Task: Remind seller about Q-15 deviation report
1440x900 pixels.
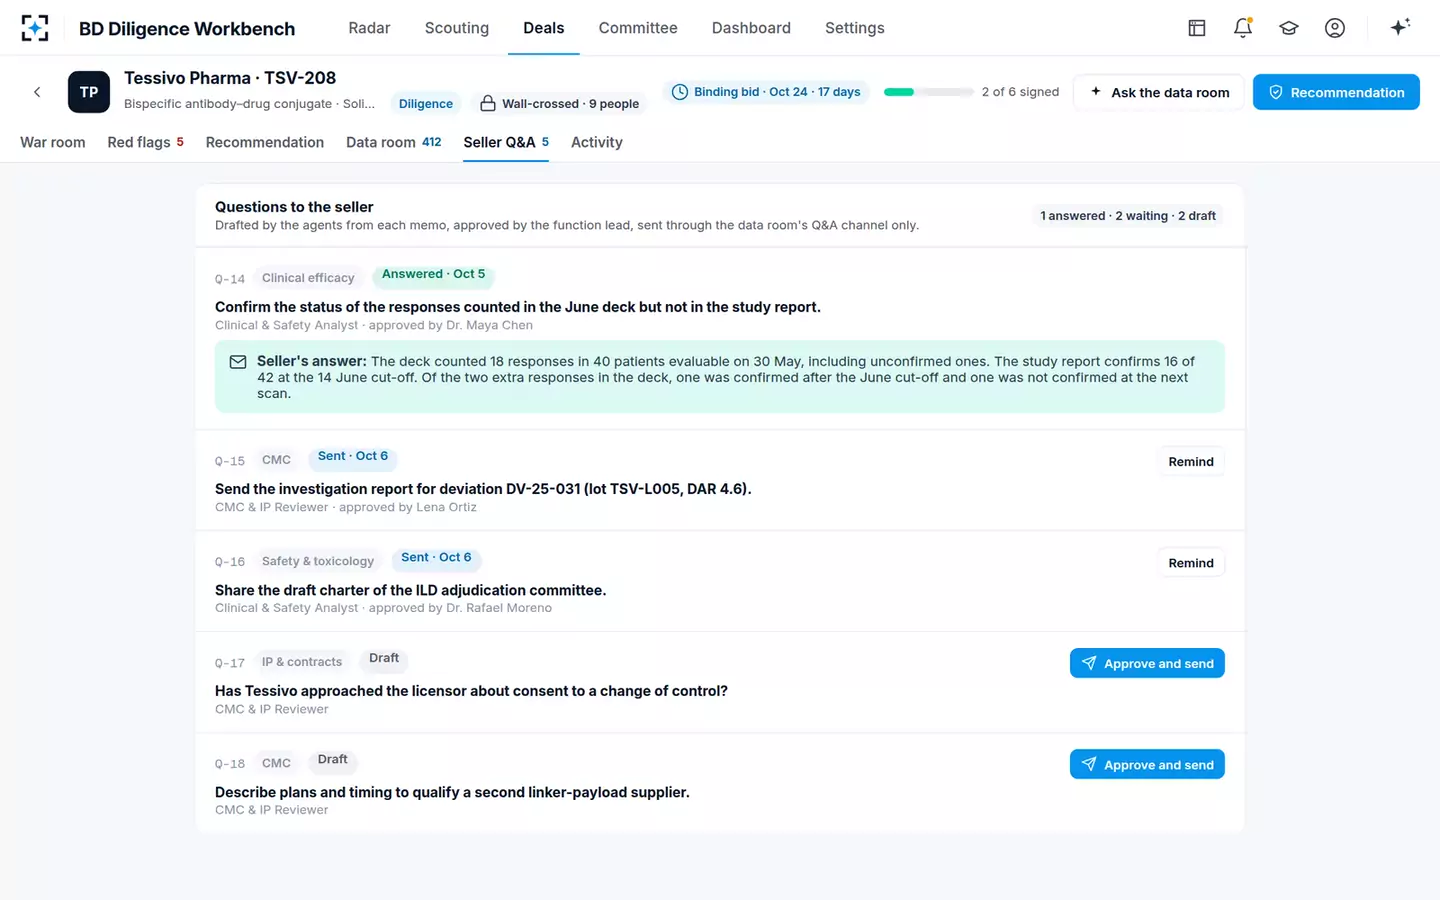Action: (x=1191, y=462)
